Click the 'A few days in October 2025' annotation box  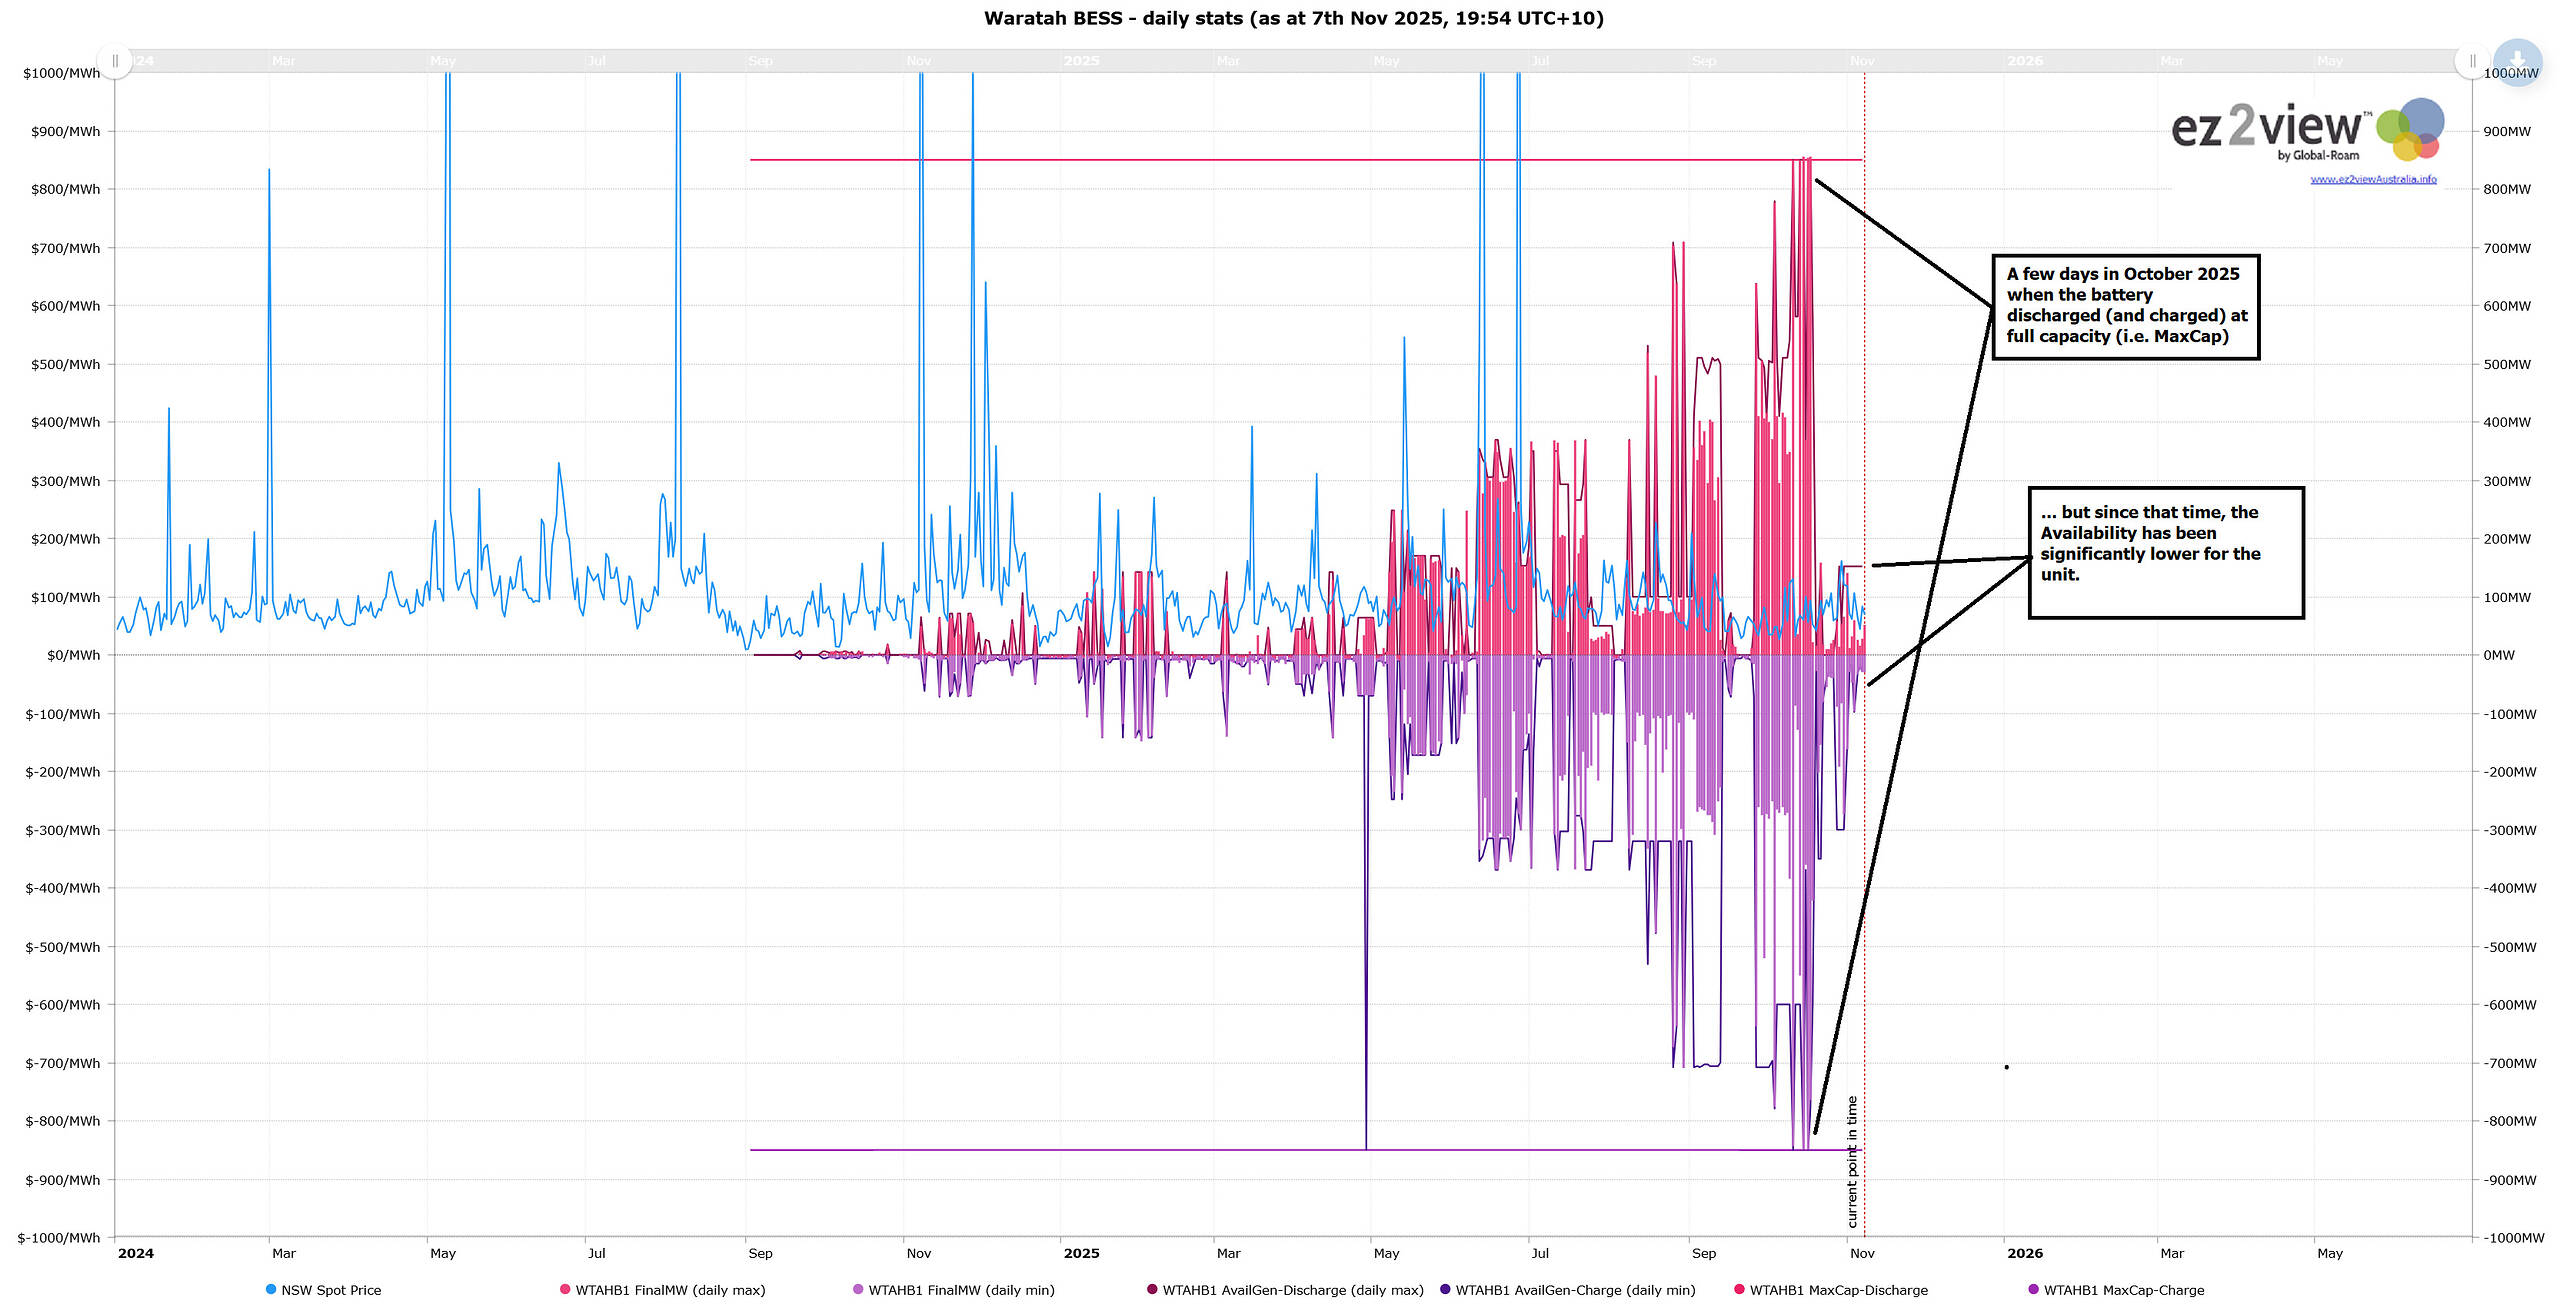click(2126, 306)
